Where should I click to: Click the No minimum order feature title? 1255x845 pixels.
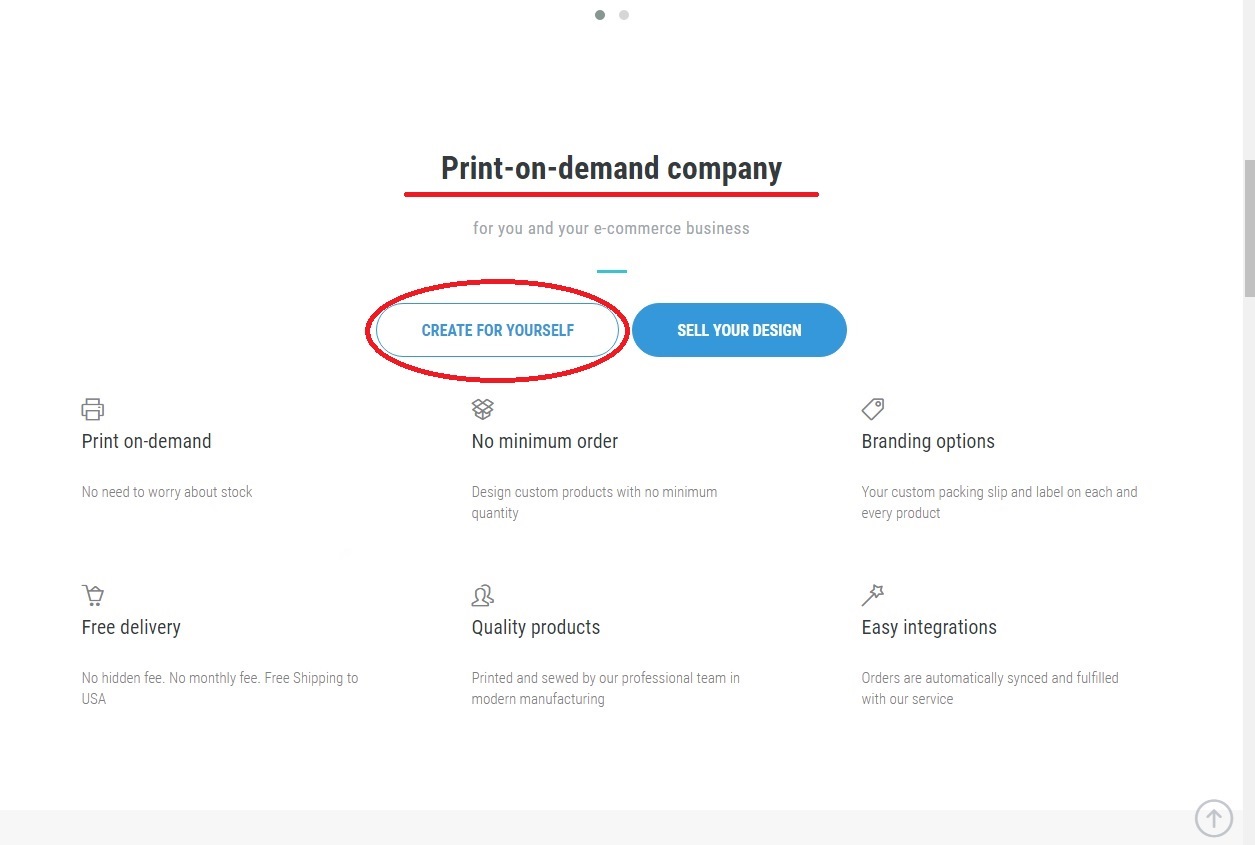(545, 441)
